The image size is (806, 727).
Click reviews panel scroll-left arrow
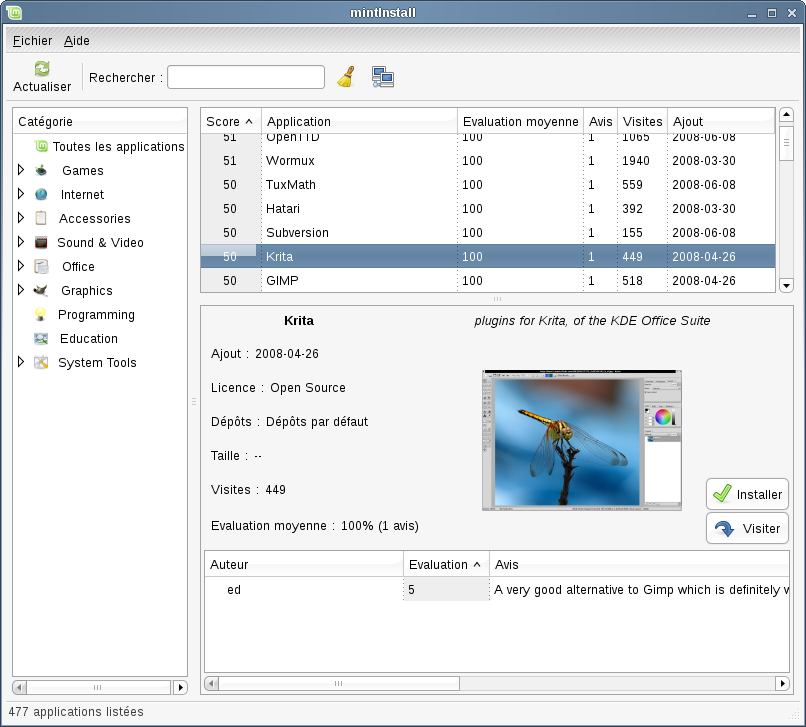(x=211, y=683)
